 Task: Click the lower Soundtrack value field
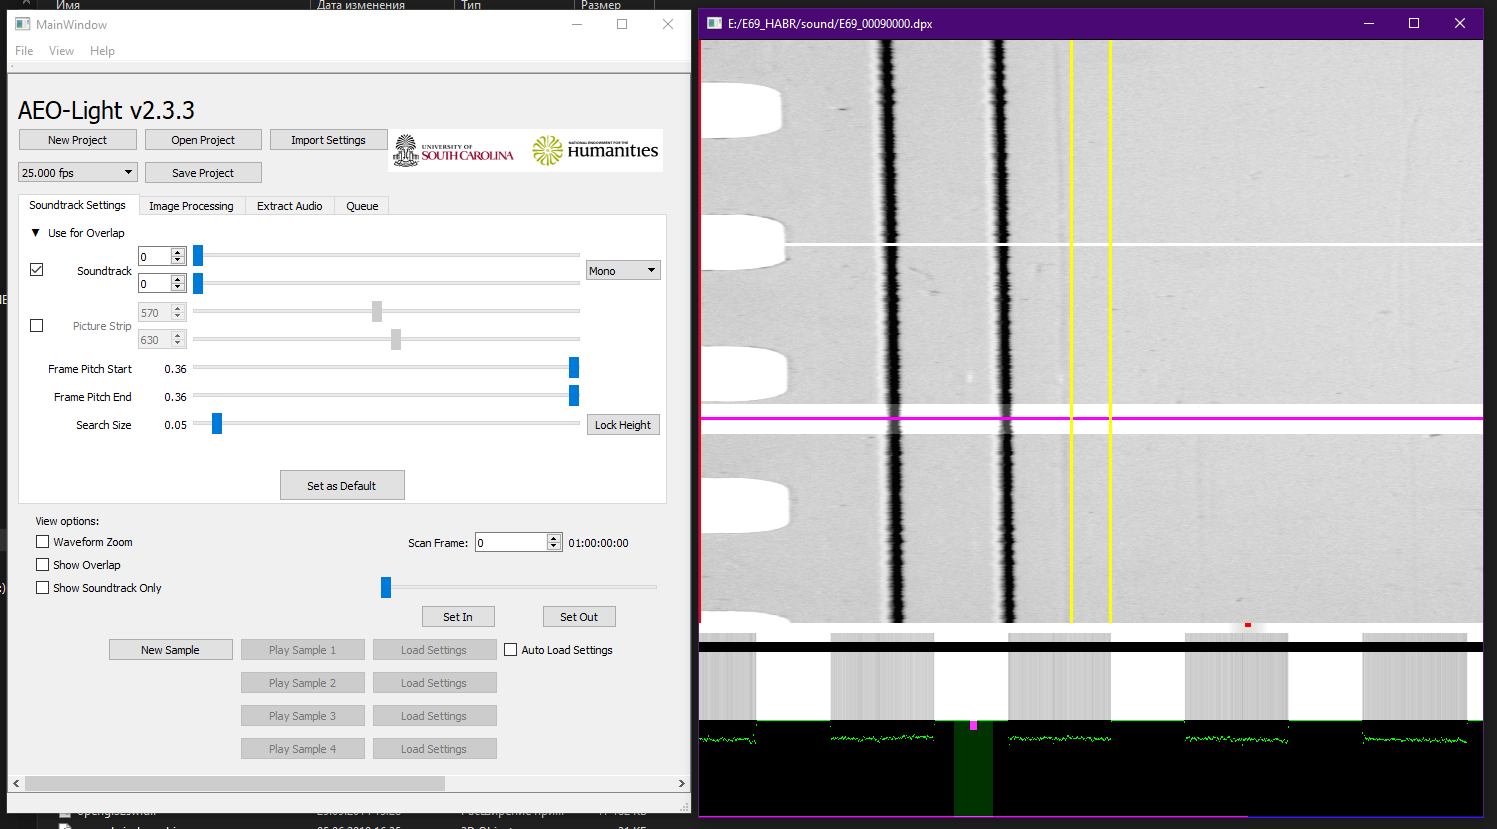(154, 284)
